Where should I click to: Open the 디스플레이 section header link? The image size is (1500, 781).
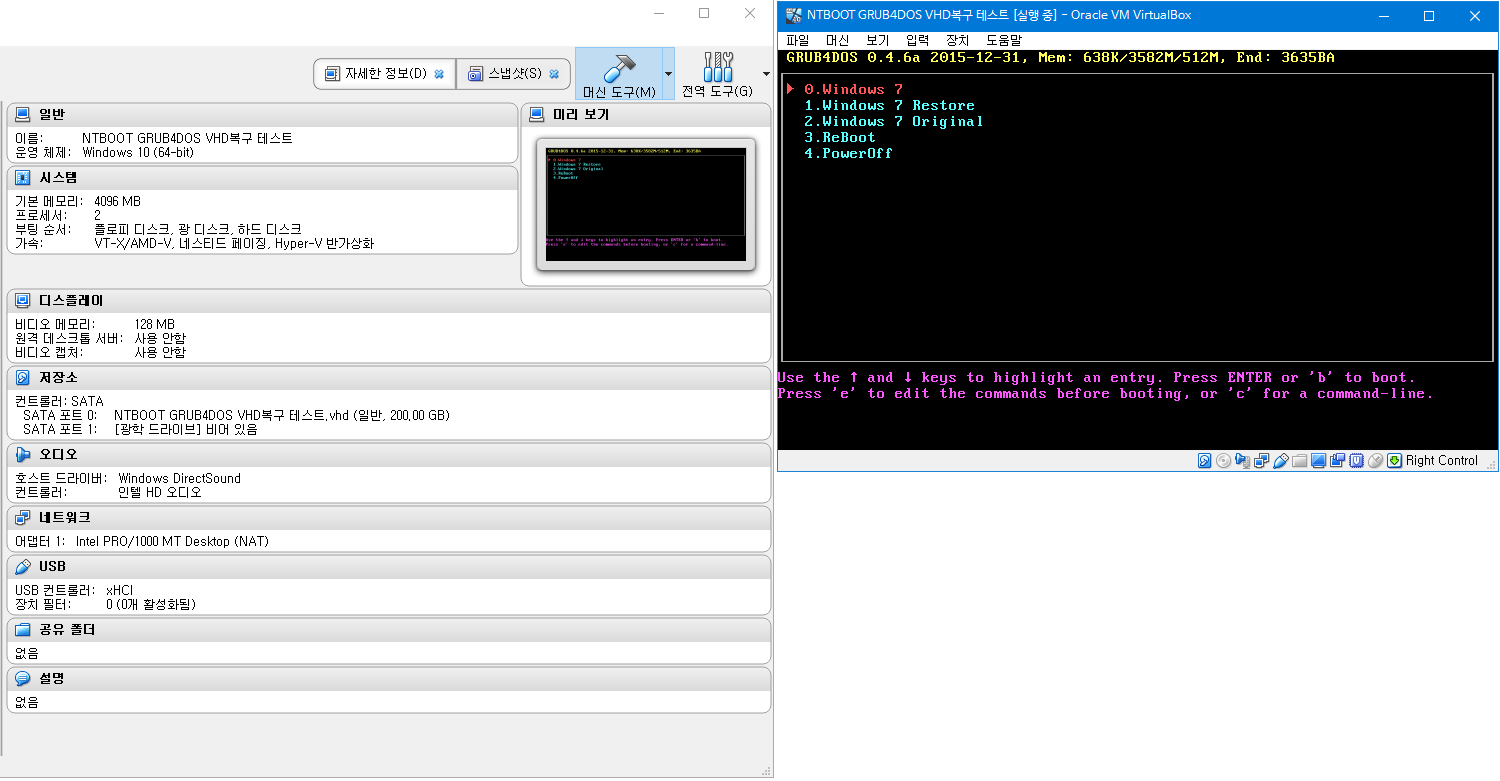coord(71,300)
